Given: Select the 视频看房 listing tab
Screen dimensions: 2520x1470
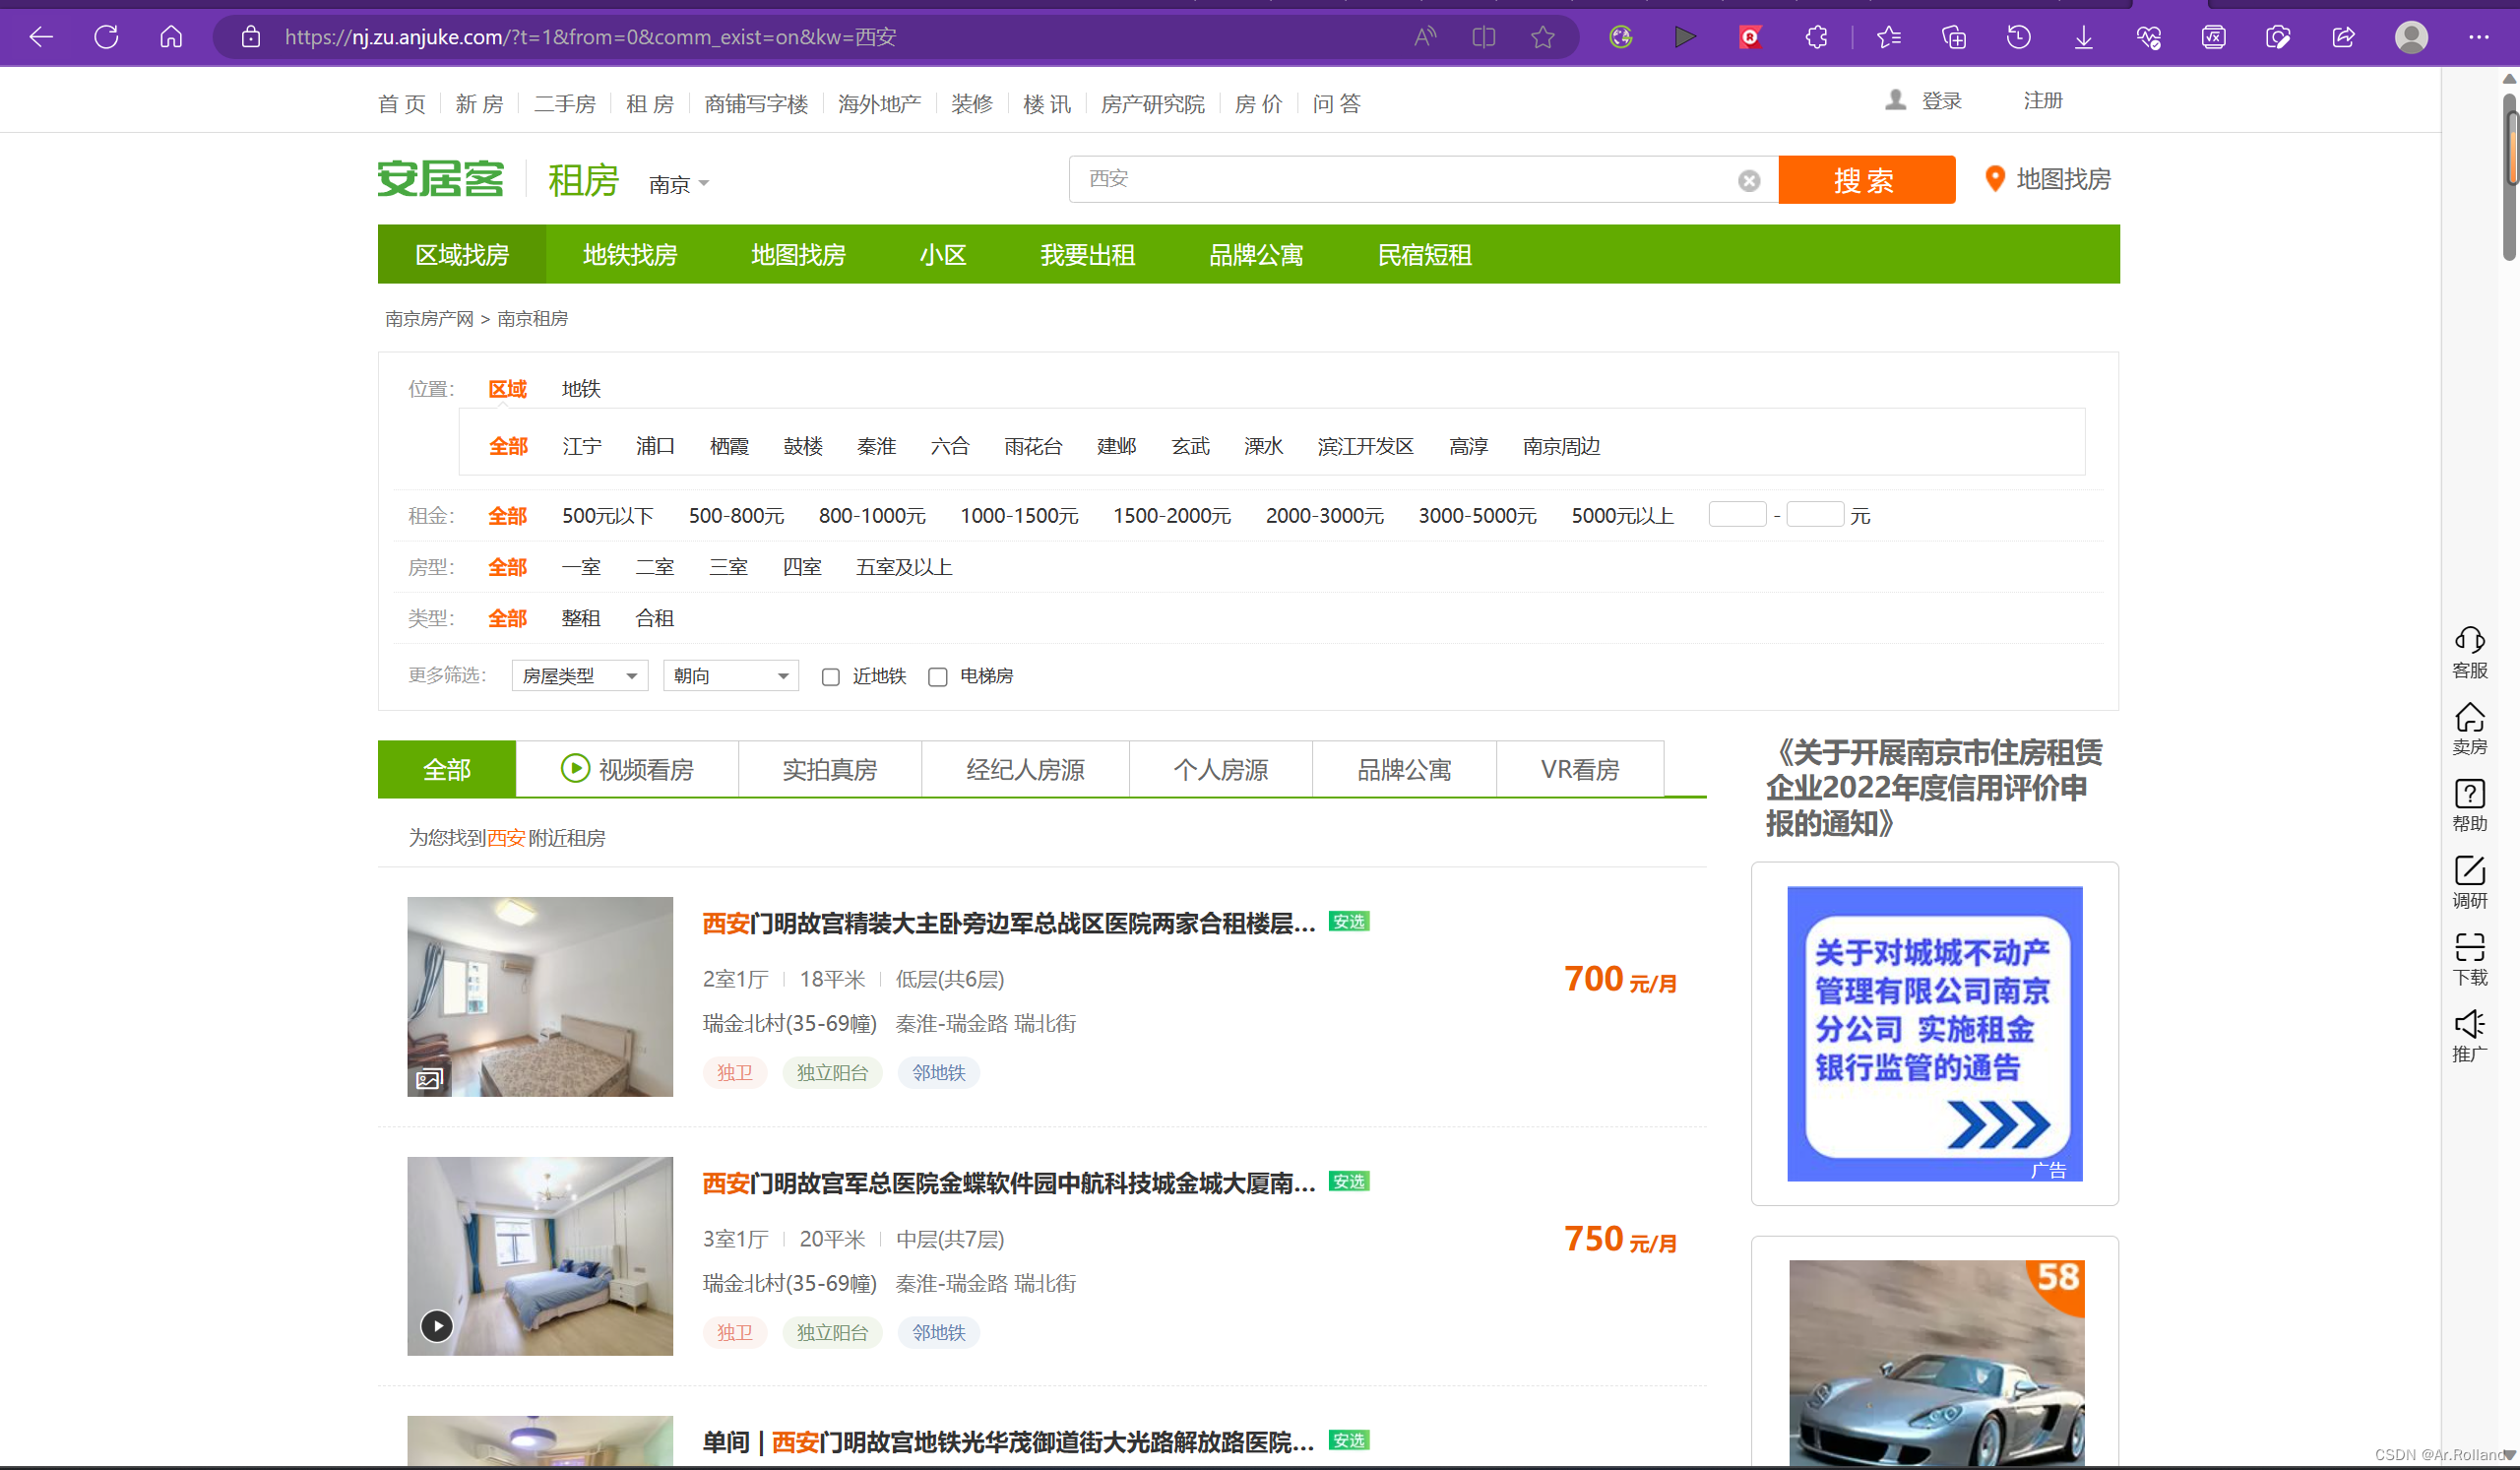Looking at the screenshot, I should (x=627, y=769).
